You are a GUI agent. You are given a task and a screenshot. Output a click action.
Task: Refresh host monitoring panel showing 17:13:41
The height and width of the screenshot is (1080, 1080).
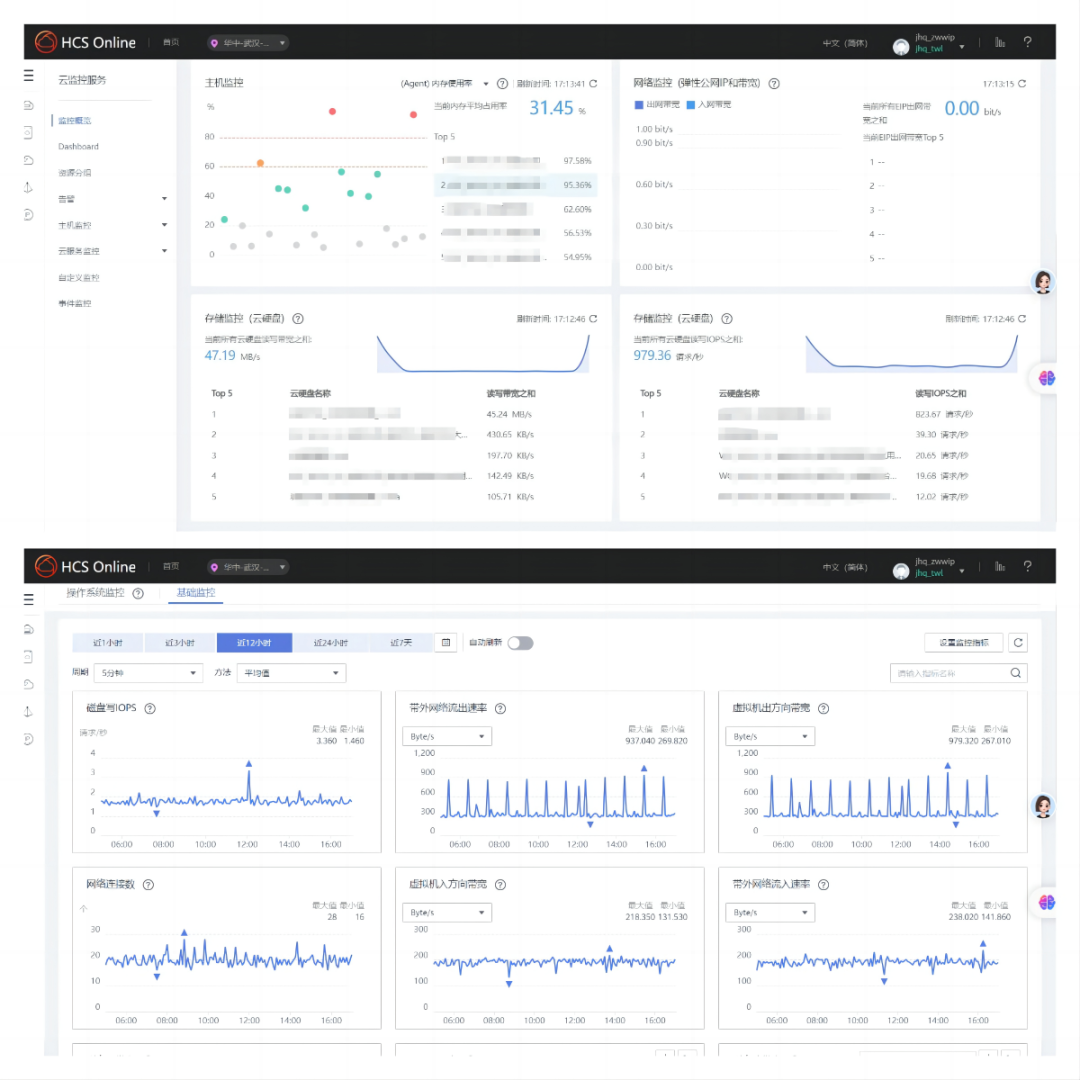point(593,83)
